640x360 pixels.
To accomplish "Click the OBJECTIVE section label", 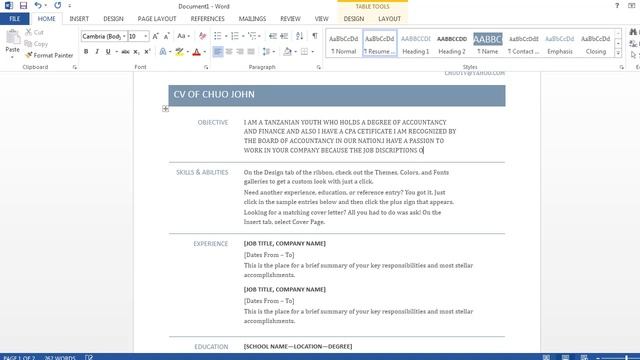I will (213, 122).
